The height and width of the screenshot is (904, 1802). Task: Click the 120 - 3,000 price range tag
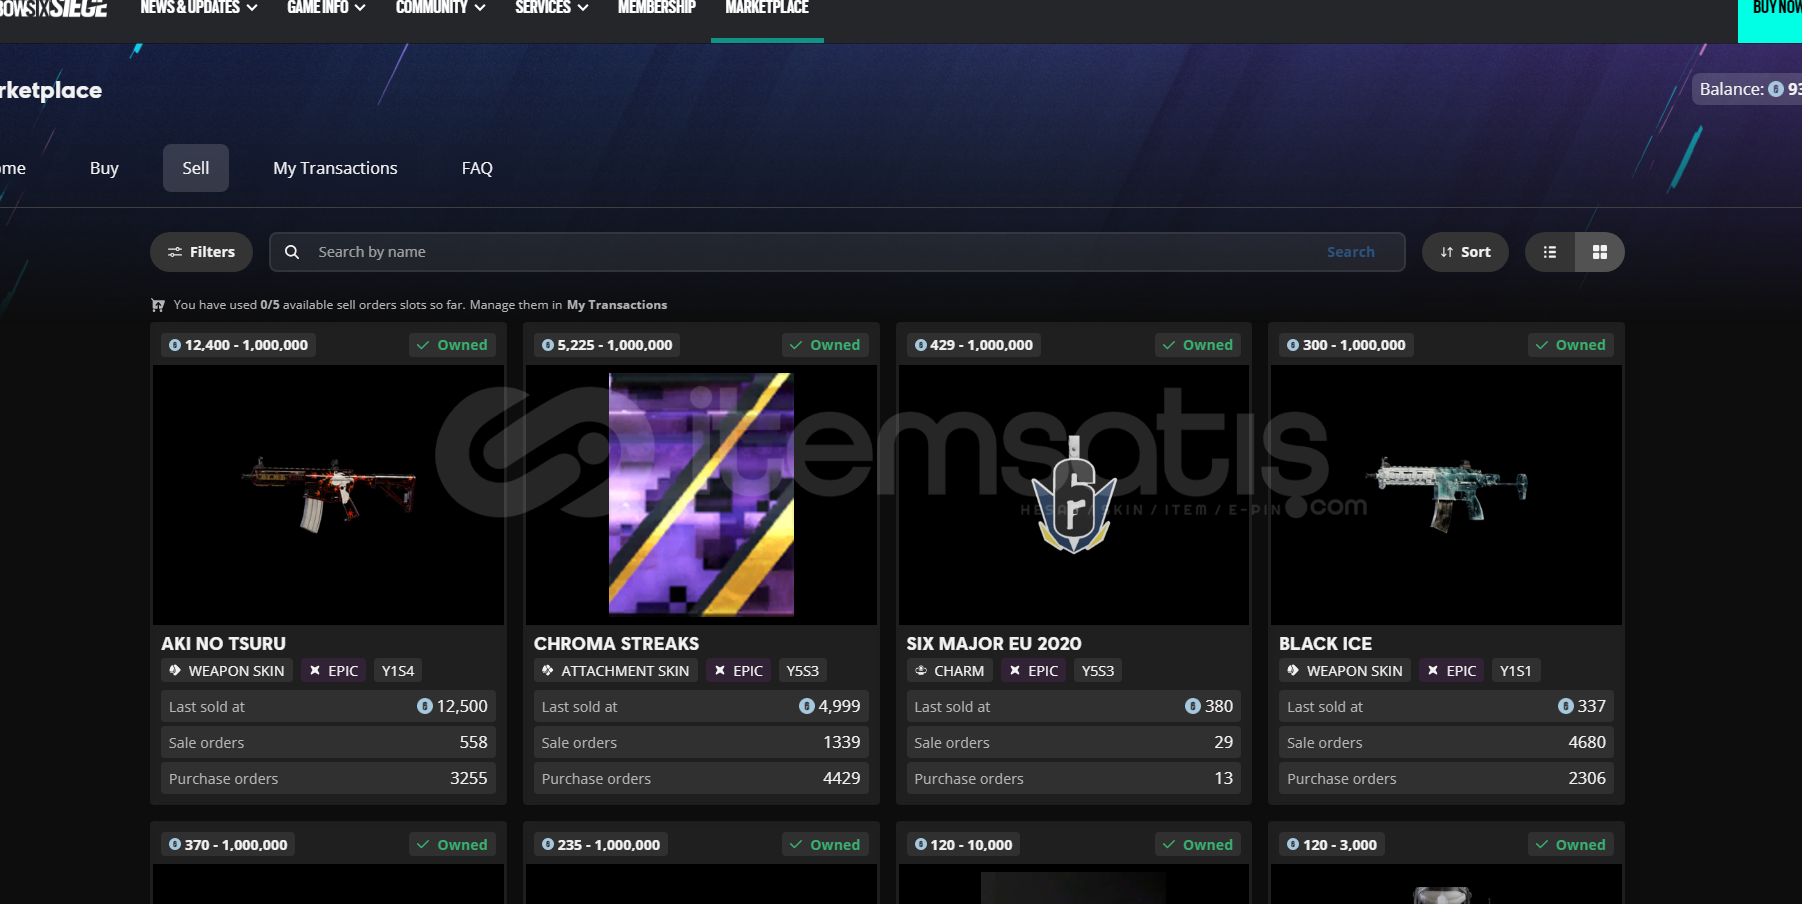(1332, 845)
